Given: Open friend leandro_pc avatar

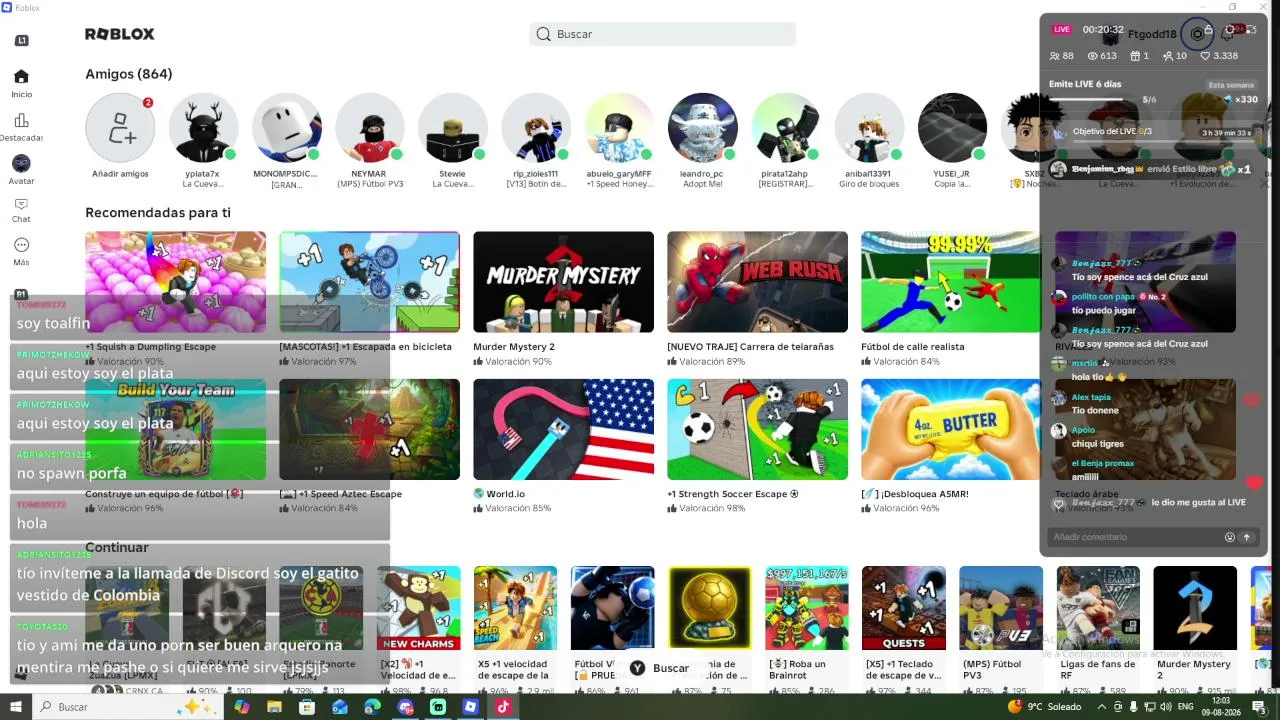Looking at the screenshot, I should coord(702,128).
